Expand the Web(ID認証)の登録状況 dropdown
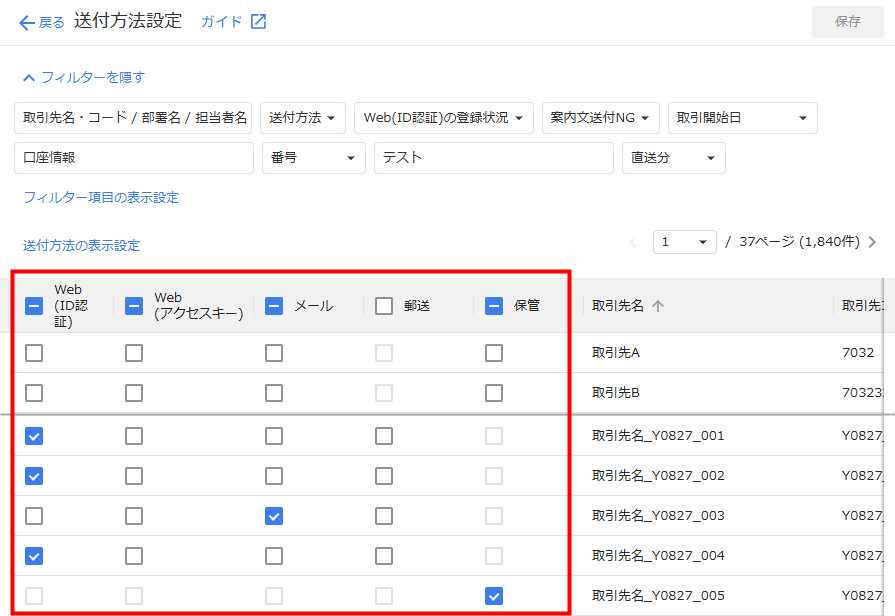Image resolution: width=895 pixels, height=616 pixels. (x=443, y=118)
